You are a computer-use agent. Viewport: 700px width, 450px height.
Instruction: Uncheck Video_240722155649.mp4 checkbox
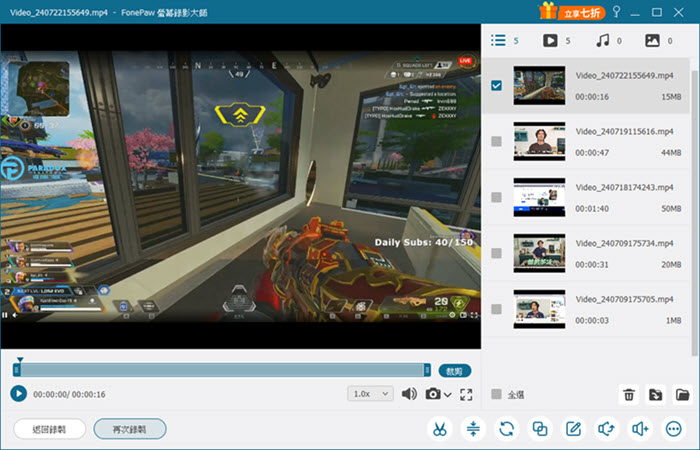coord(496,85)
